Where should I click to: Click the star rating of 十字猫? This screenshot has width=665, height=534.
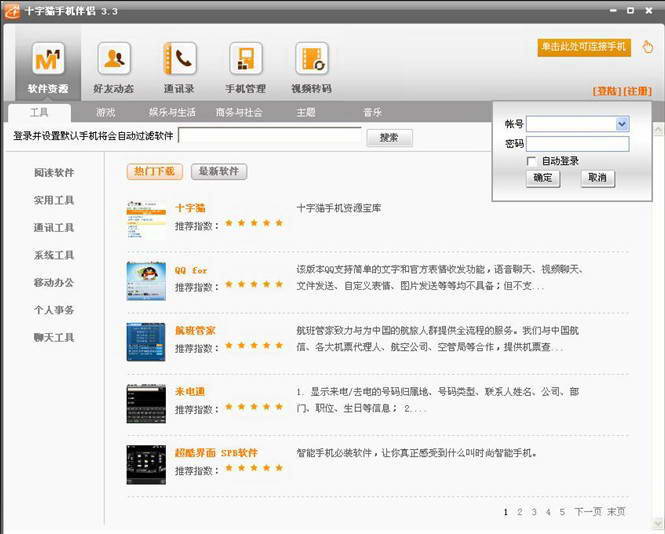pos(254,223)
